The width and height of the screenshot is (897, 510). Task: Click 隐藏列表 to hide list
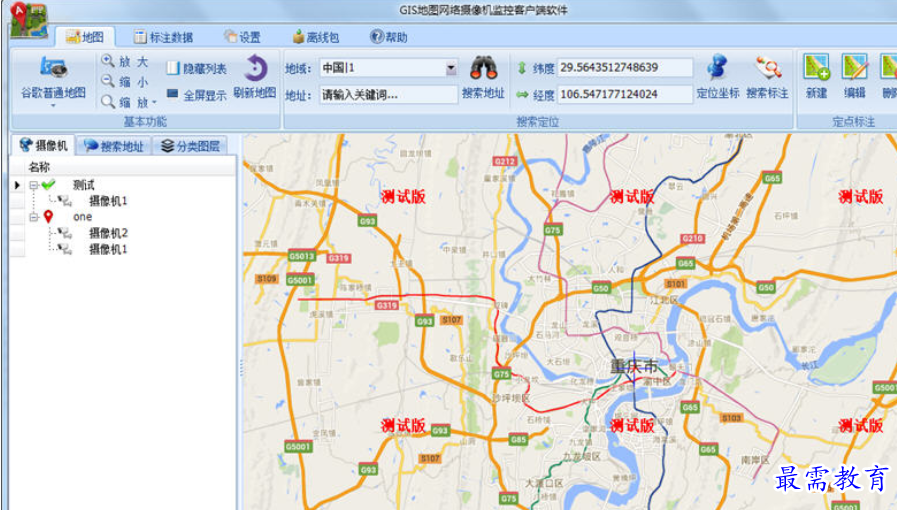(x=197, y=69)
